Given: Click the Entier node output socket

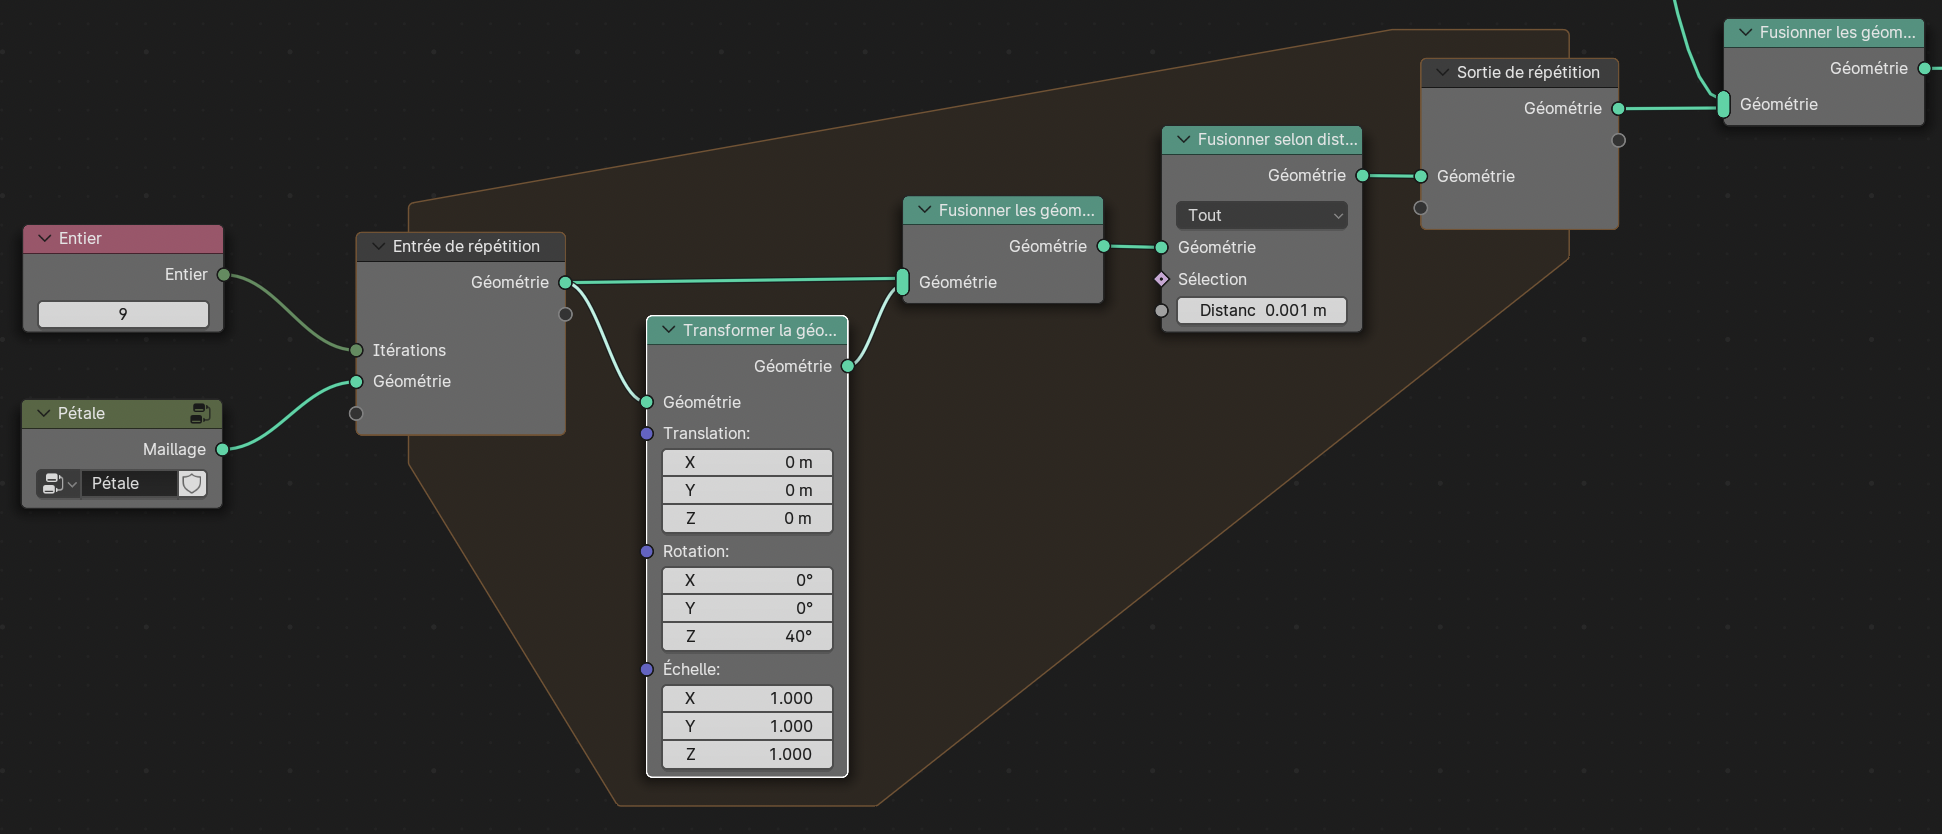Looking at the screenshot, I should (x=223, y=275).
